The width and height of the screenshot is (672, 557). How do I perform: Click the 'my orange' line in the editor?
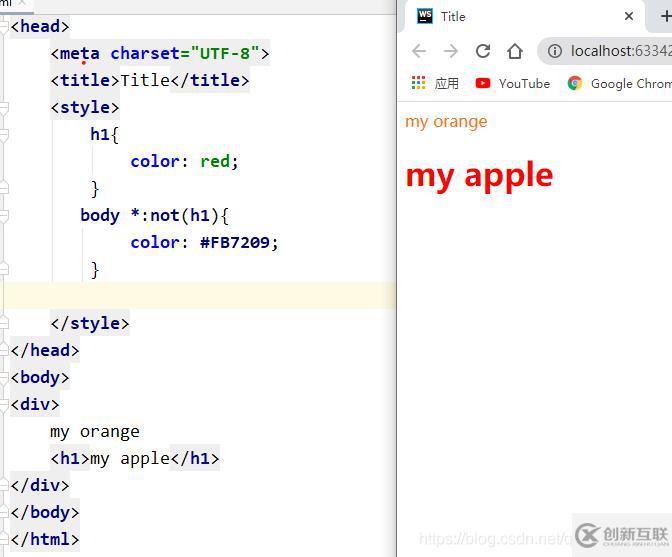coord(95,432)
